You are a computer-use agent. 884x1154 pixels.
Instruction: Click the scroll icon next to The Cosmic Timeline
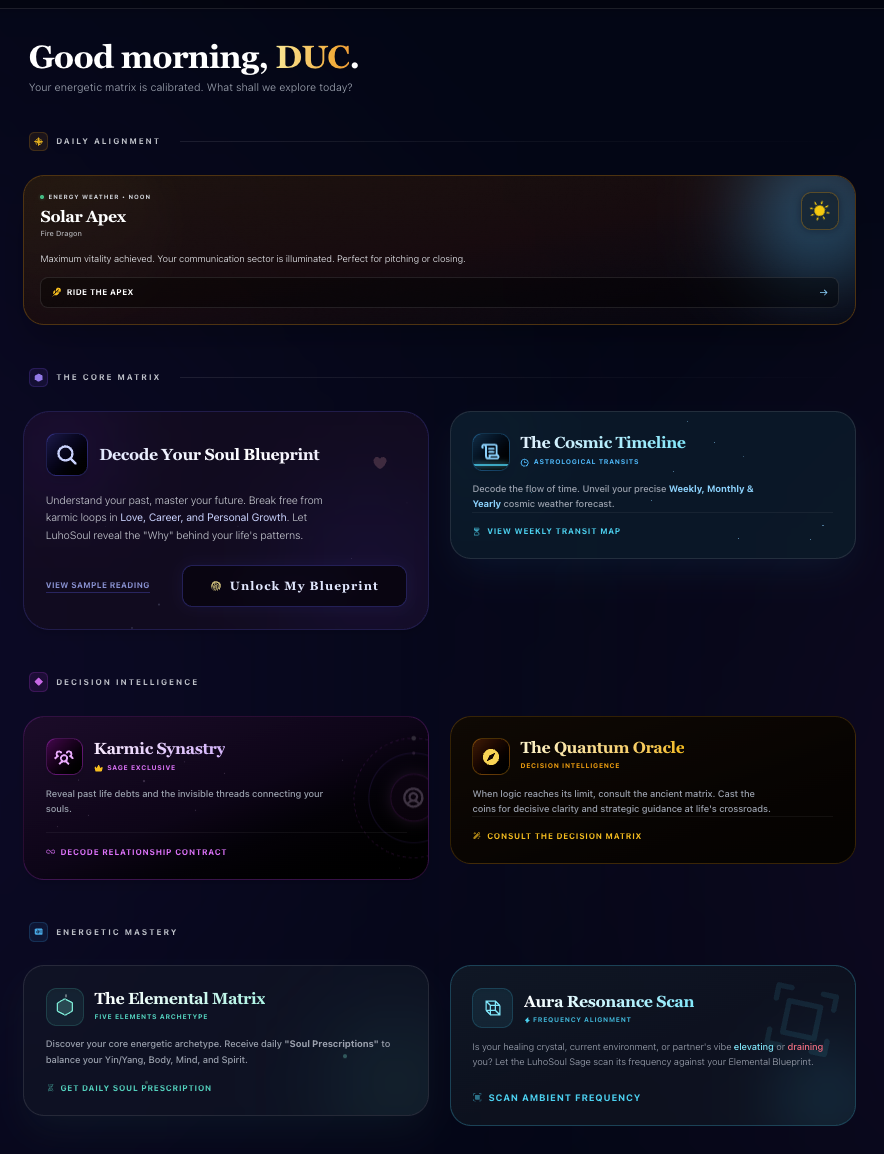tap(490, 451)
